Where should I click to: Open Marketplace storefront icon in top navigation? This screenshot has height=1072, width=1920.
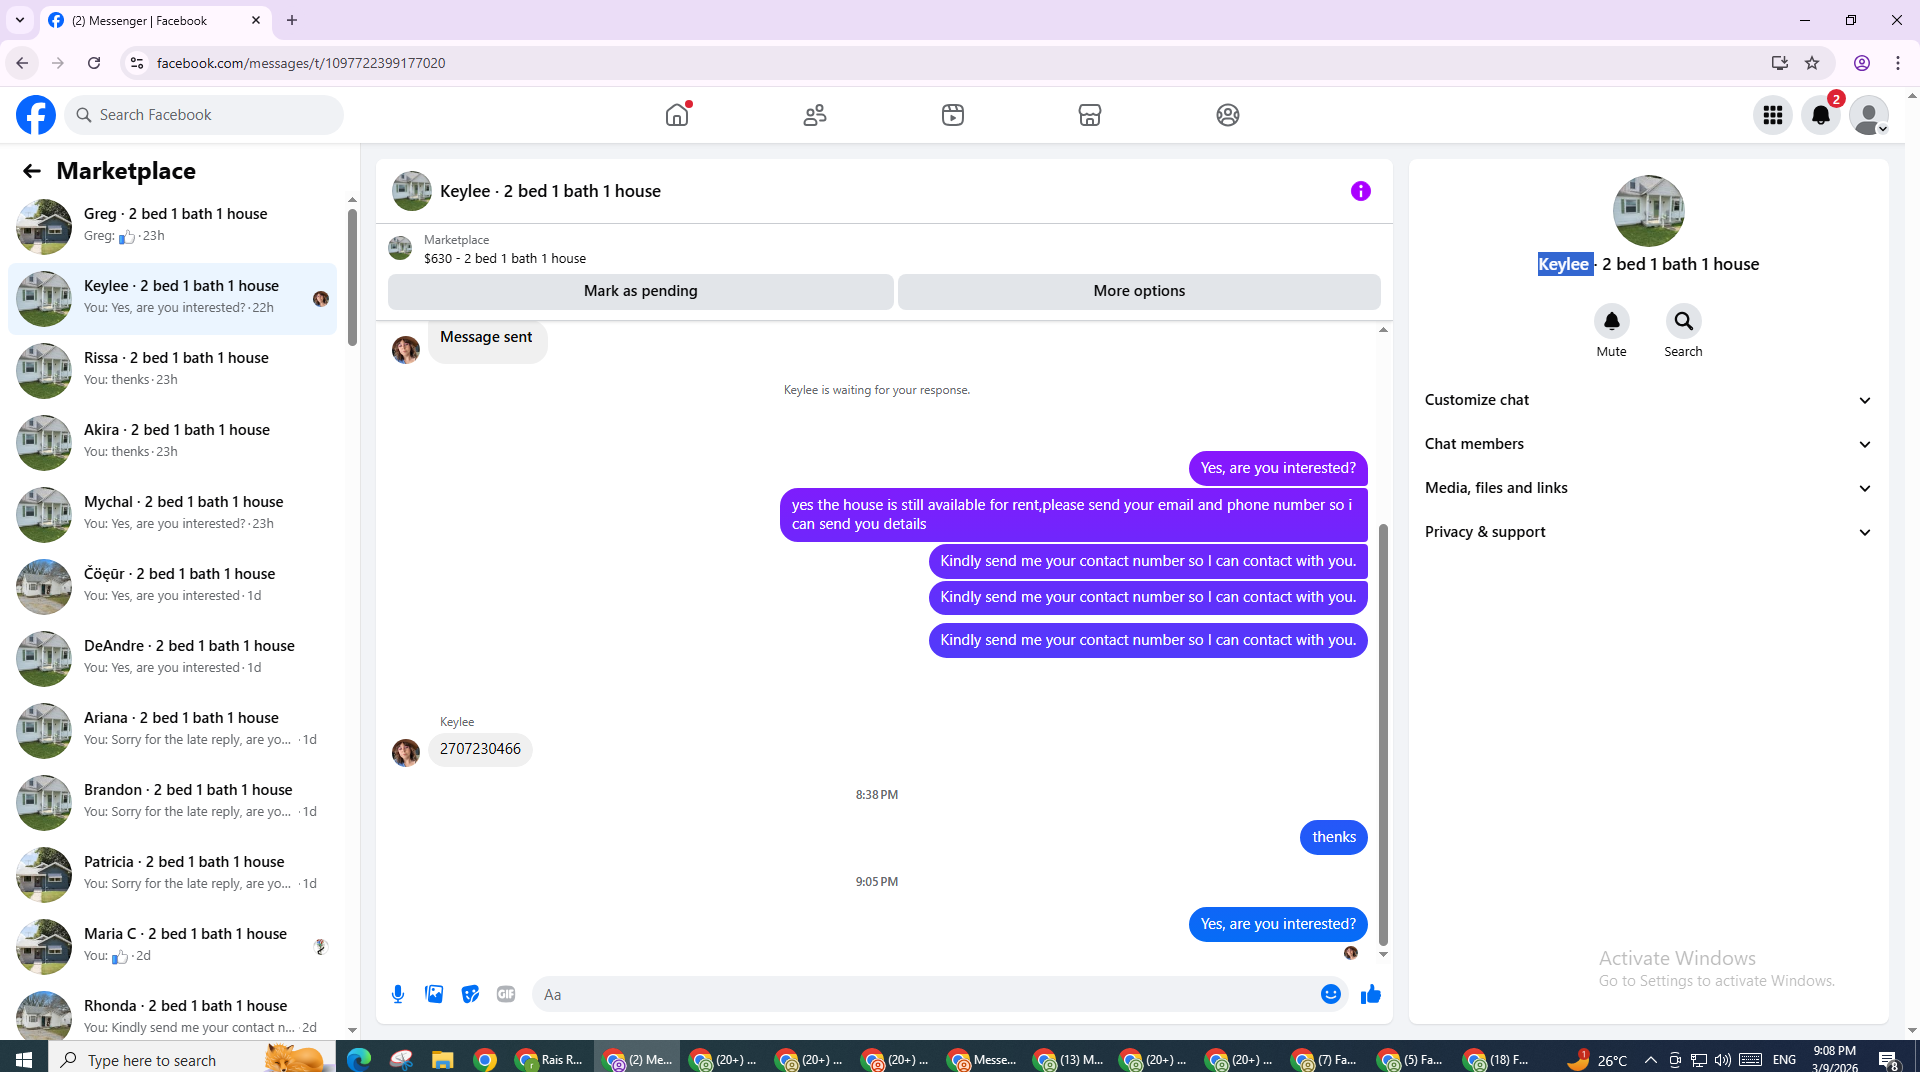(x=1090, y=115)
